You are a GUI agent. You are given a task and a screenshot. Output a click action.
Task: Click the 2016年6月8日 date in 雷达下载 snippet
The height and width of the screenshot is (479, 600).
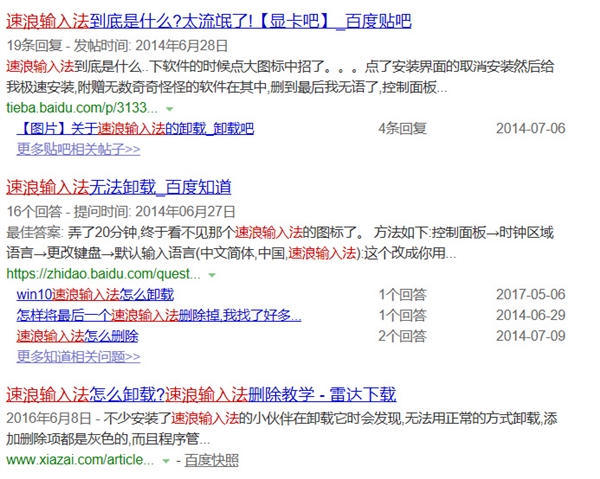49,418
